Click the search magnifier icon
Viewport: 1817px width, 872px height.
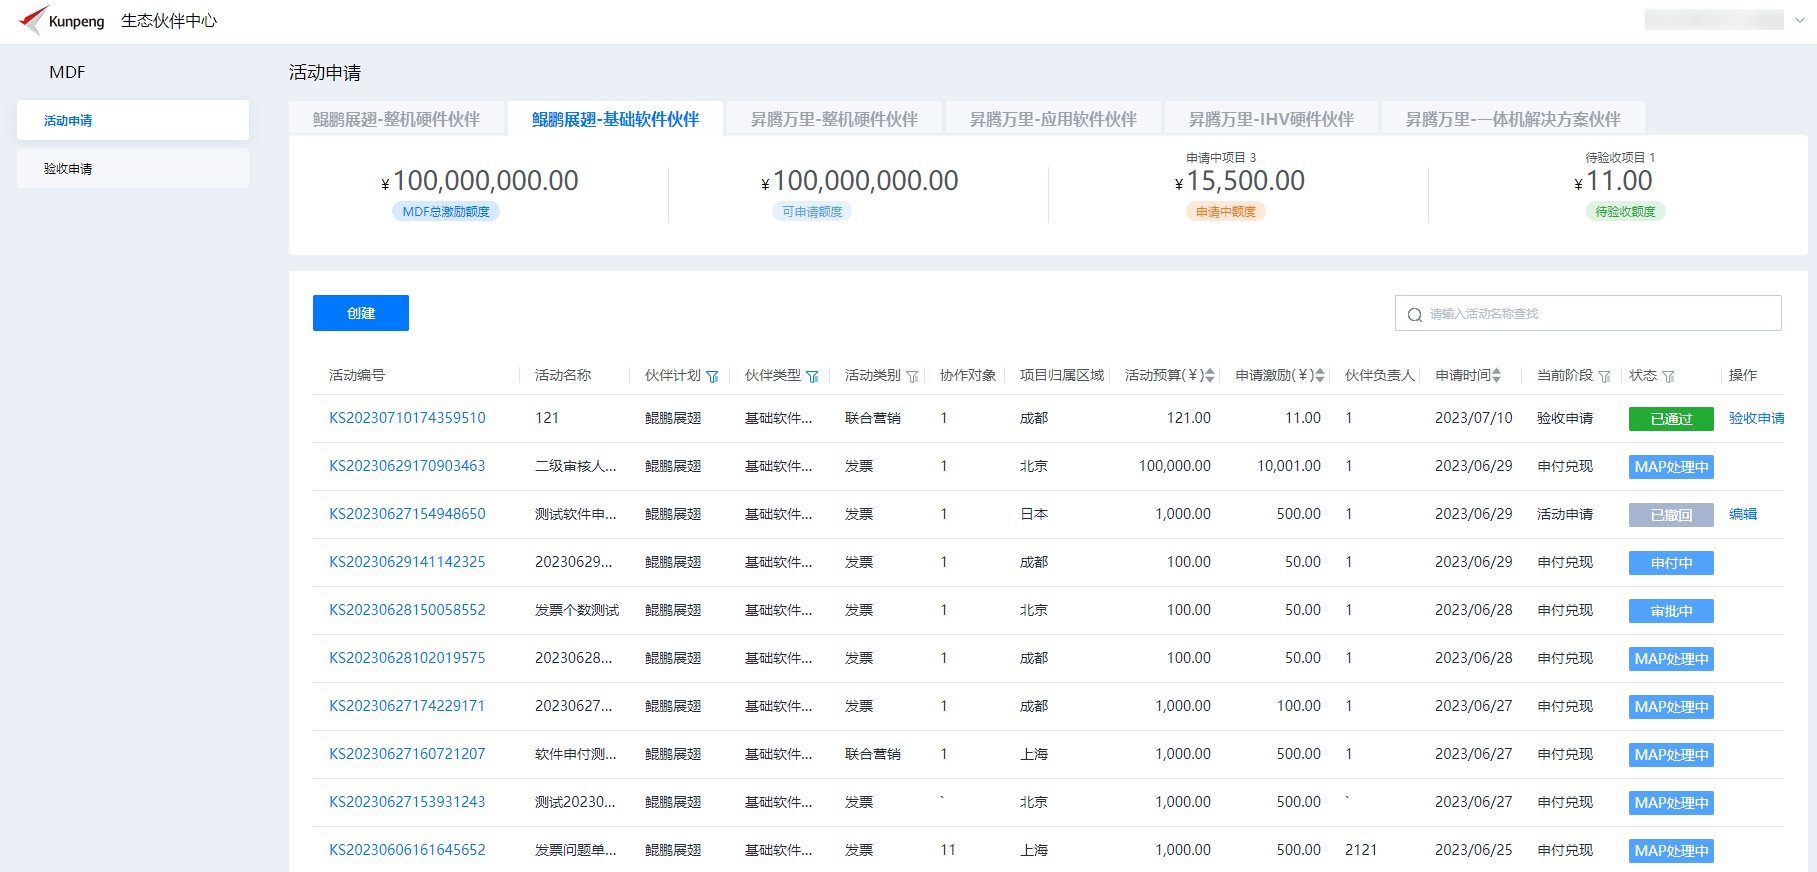coord(1415,315)
